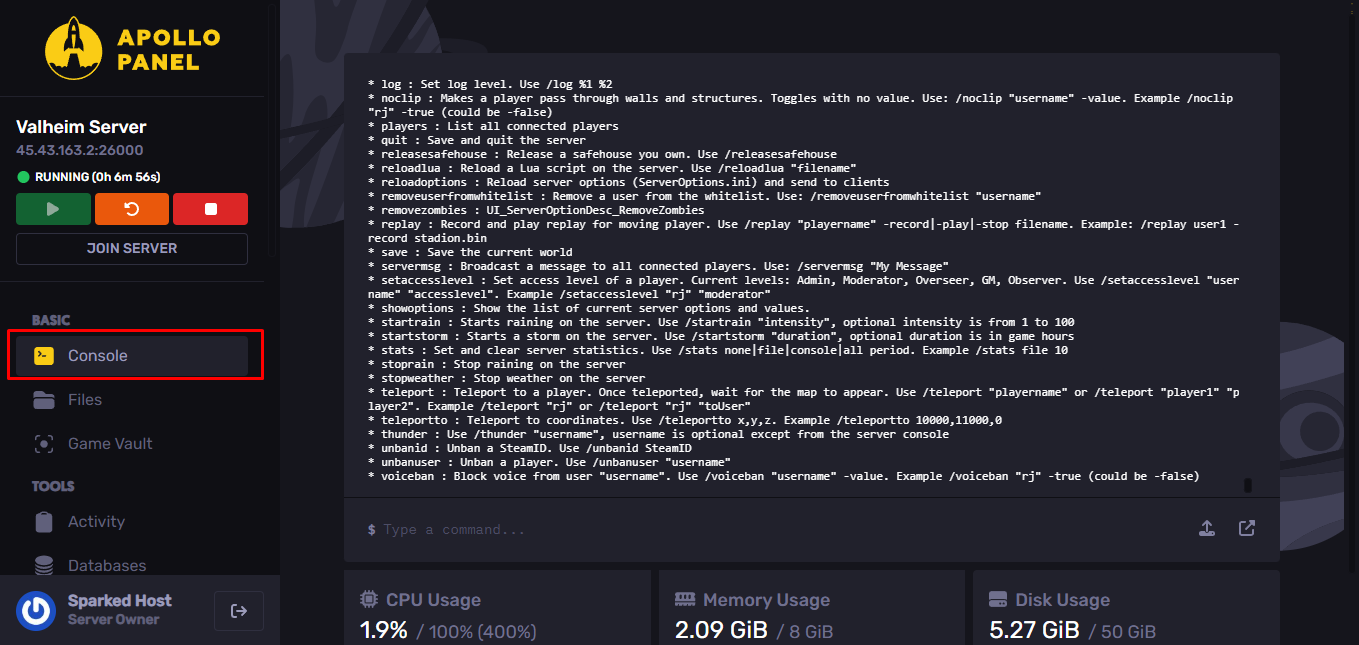Click the Apollo Panel rocket logo

pos(74,48)
